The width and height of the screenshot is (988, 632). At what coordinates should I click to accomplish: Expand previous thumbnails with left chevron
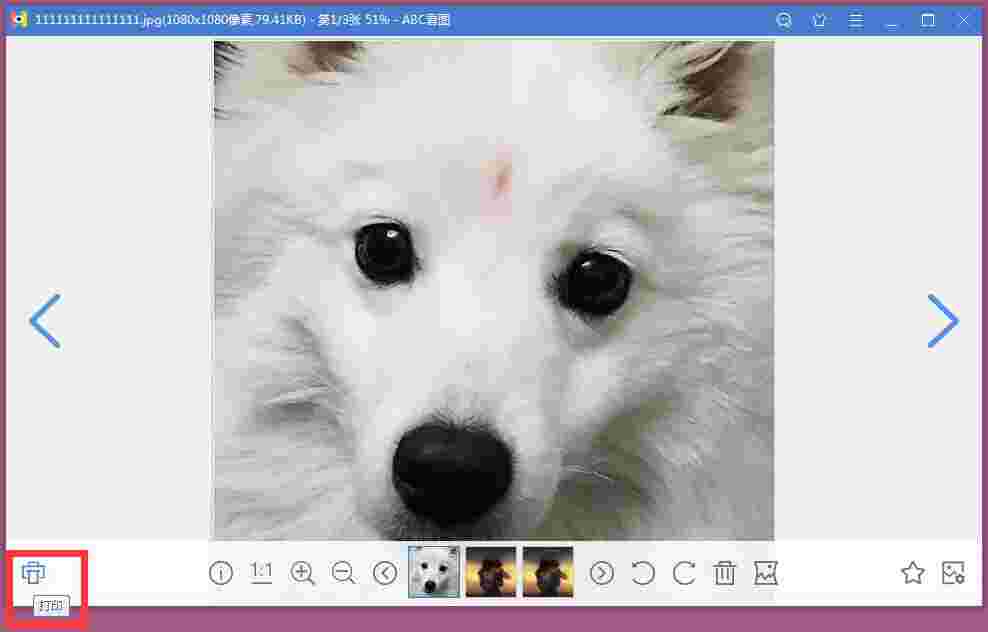tap(385, 573)
